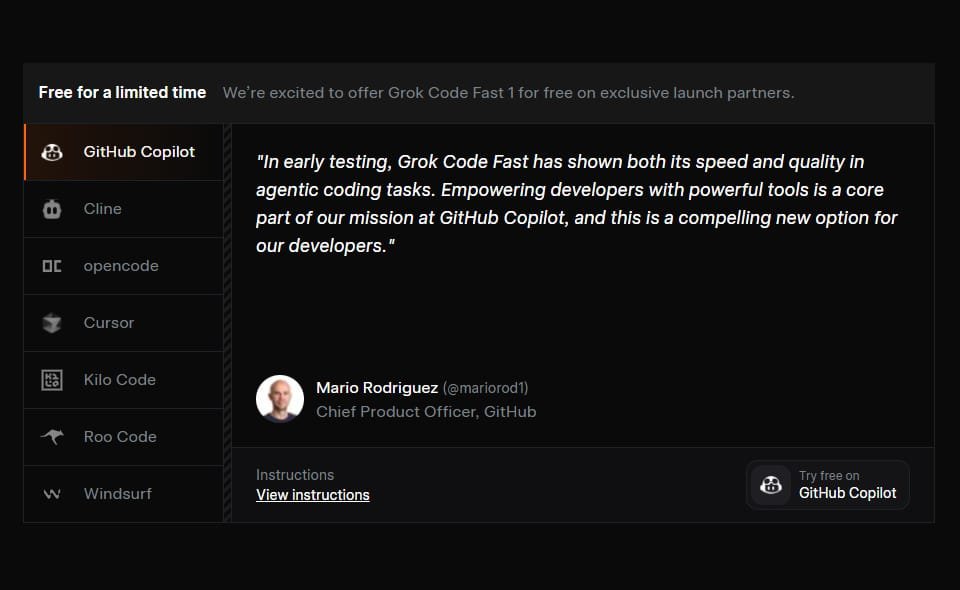Switch to the Cline tab
Image resolution: width=960 pixels, height=590 pixels.
click(x=124, y=209)
